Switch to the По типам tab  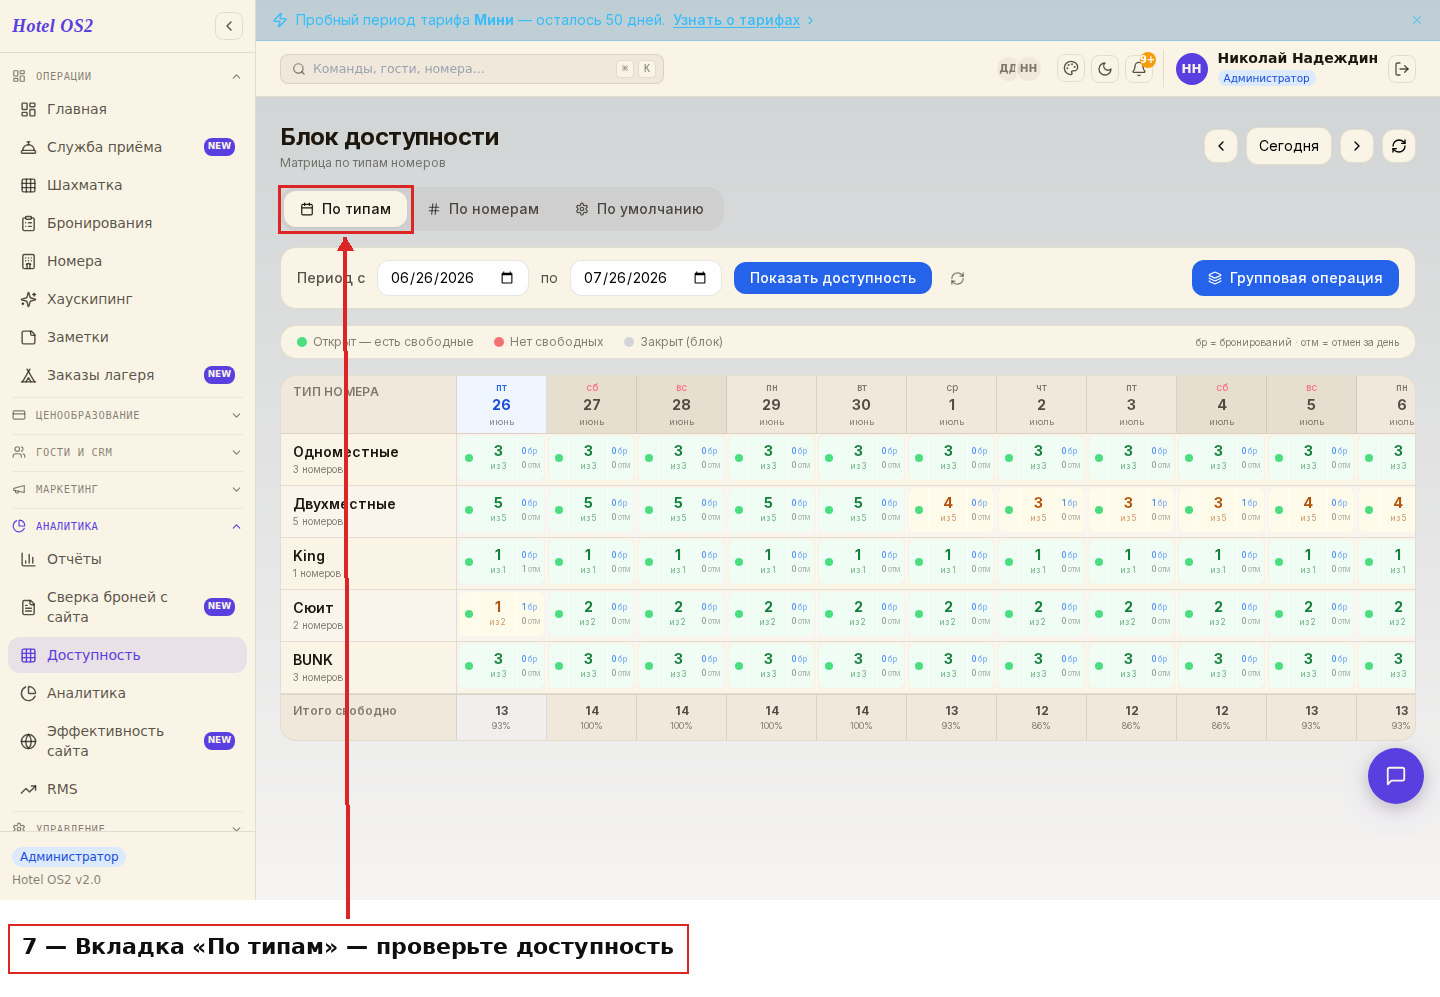(x=346, y=209)
